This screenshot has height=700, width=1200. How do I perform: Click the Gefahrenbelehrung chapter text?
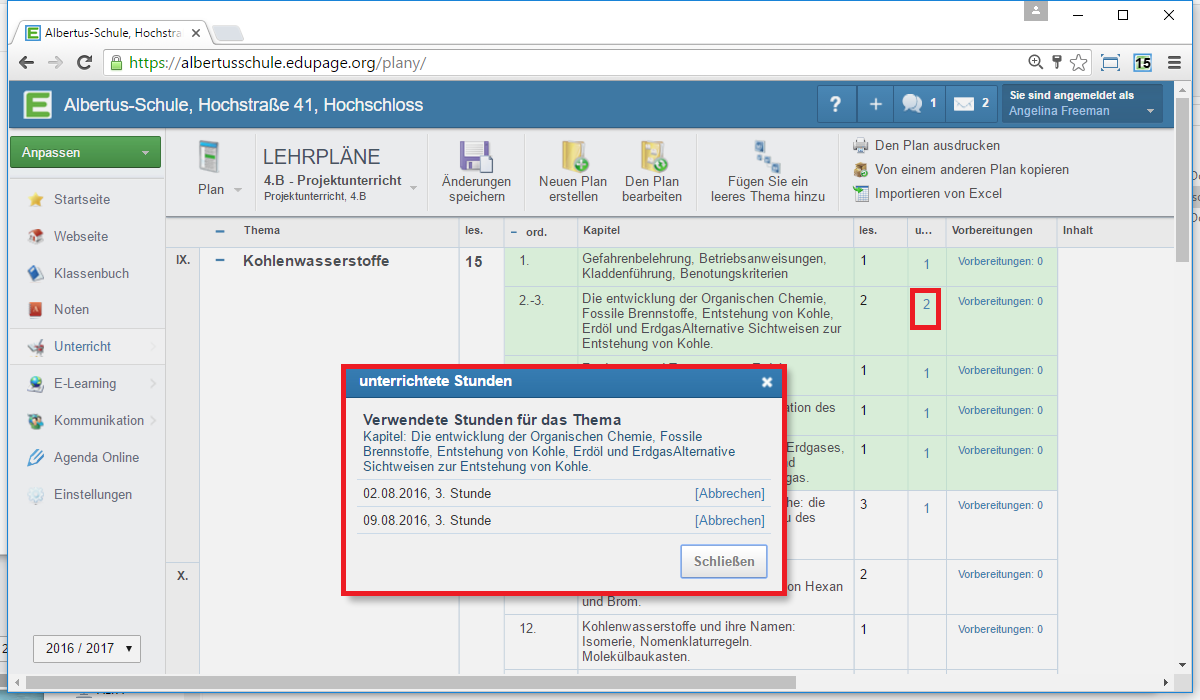[x=704, y=266]
